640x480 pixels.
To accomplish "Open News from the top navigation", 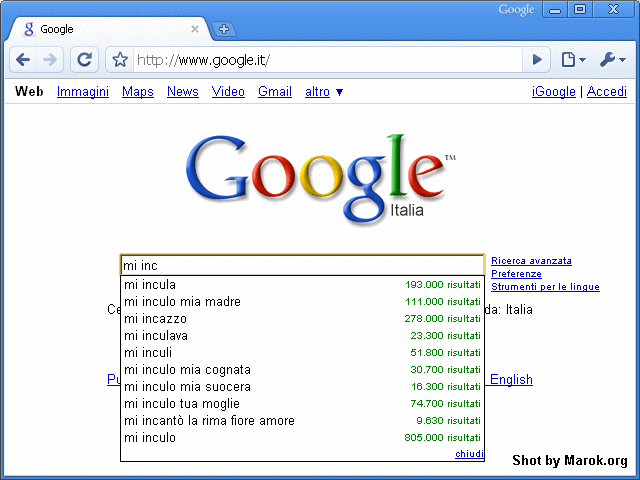I will pyautogui.click(x=183, y=91).
